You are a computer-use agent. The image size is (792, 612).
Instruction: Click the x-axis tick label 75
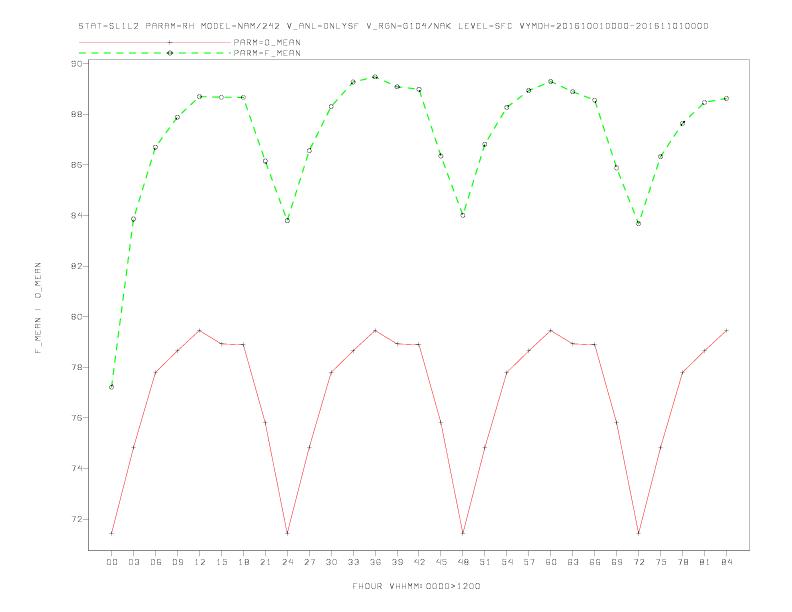pos(660,562)
